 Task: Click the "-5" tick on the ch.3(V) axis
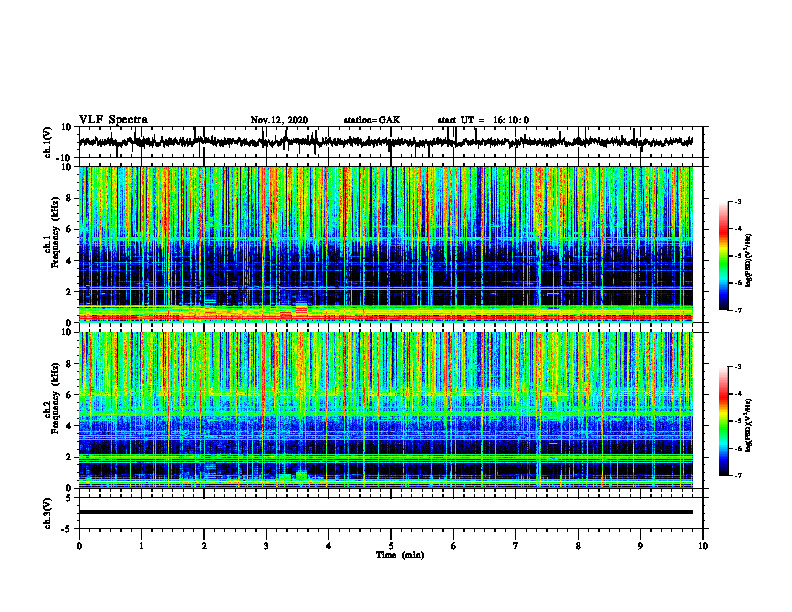pos(67,529)
